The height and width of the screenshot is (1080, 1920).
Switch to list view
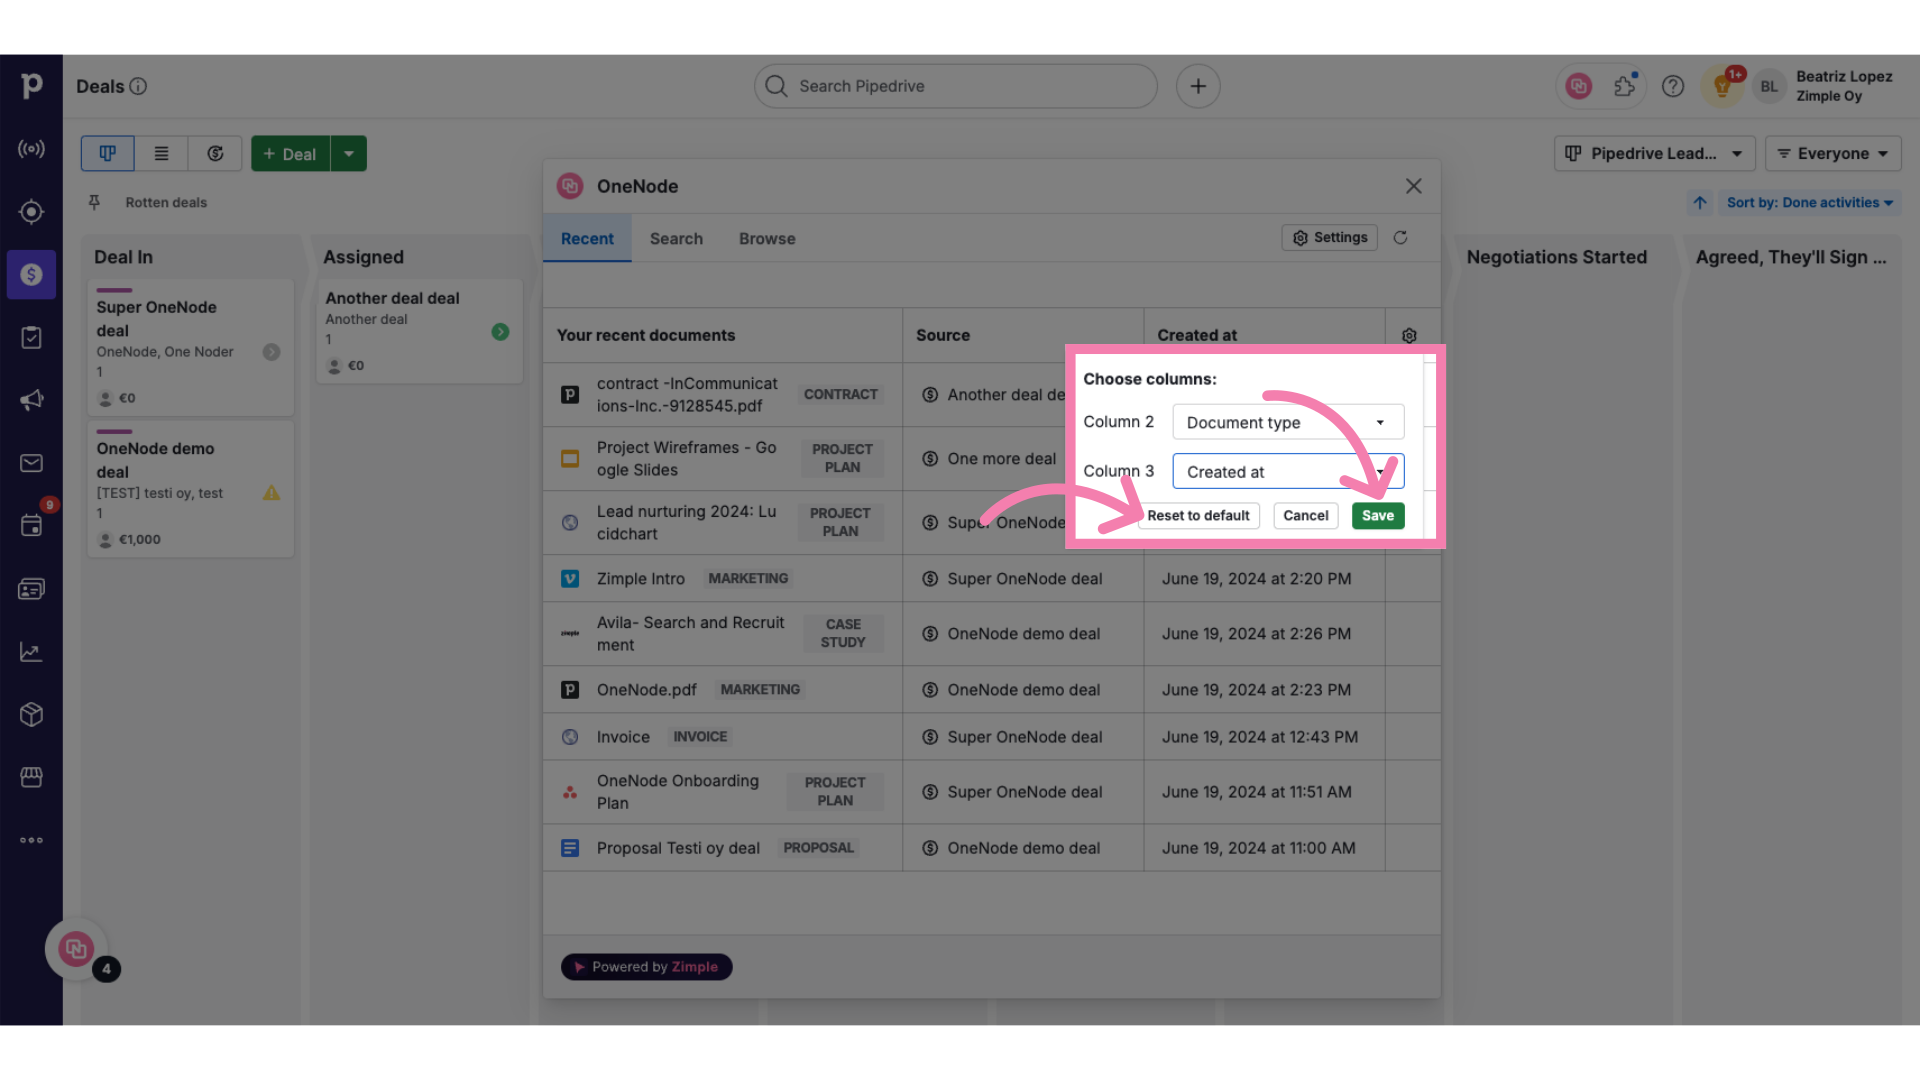pyautogui.click(x=161, y=153)
